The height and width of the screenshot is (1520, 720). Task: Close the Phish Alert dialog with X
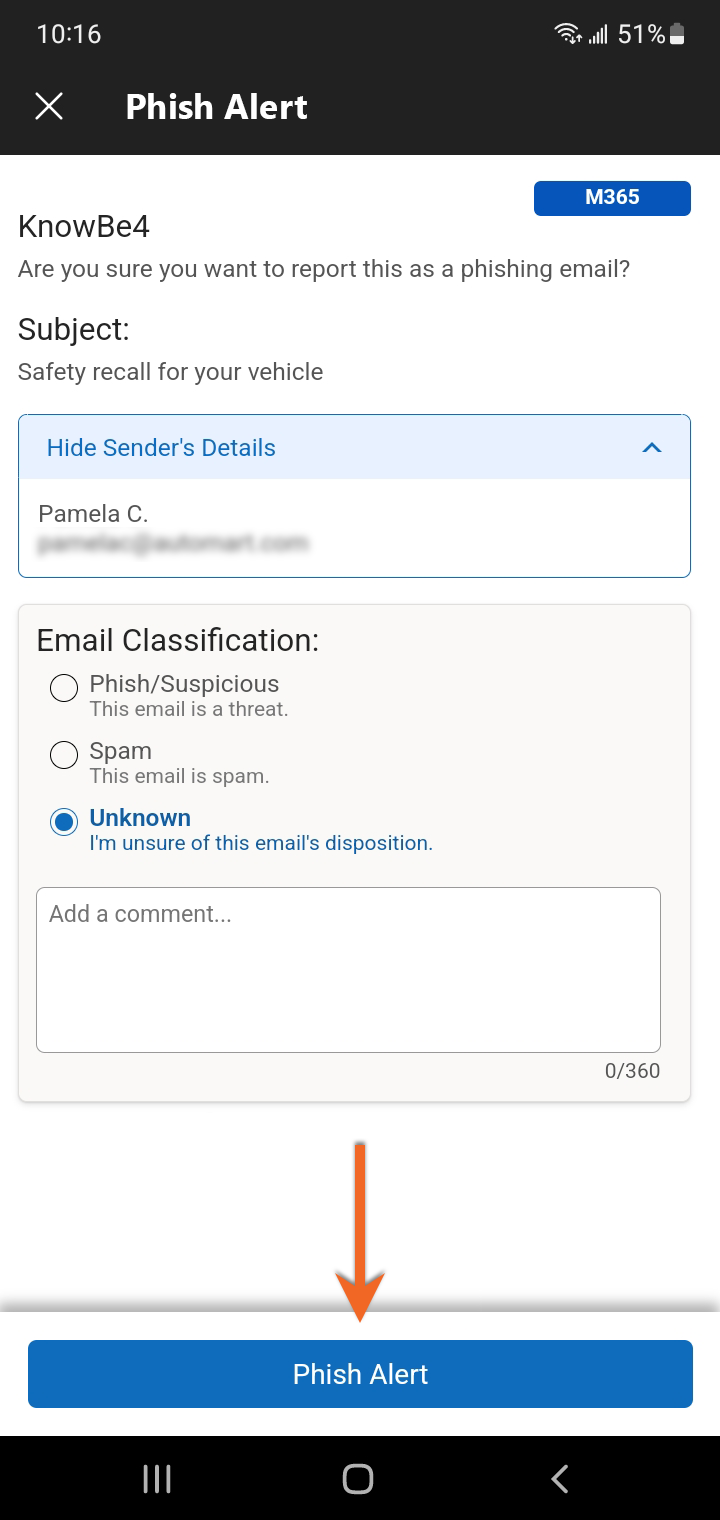(x=49, y=106)
